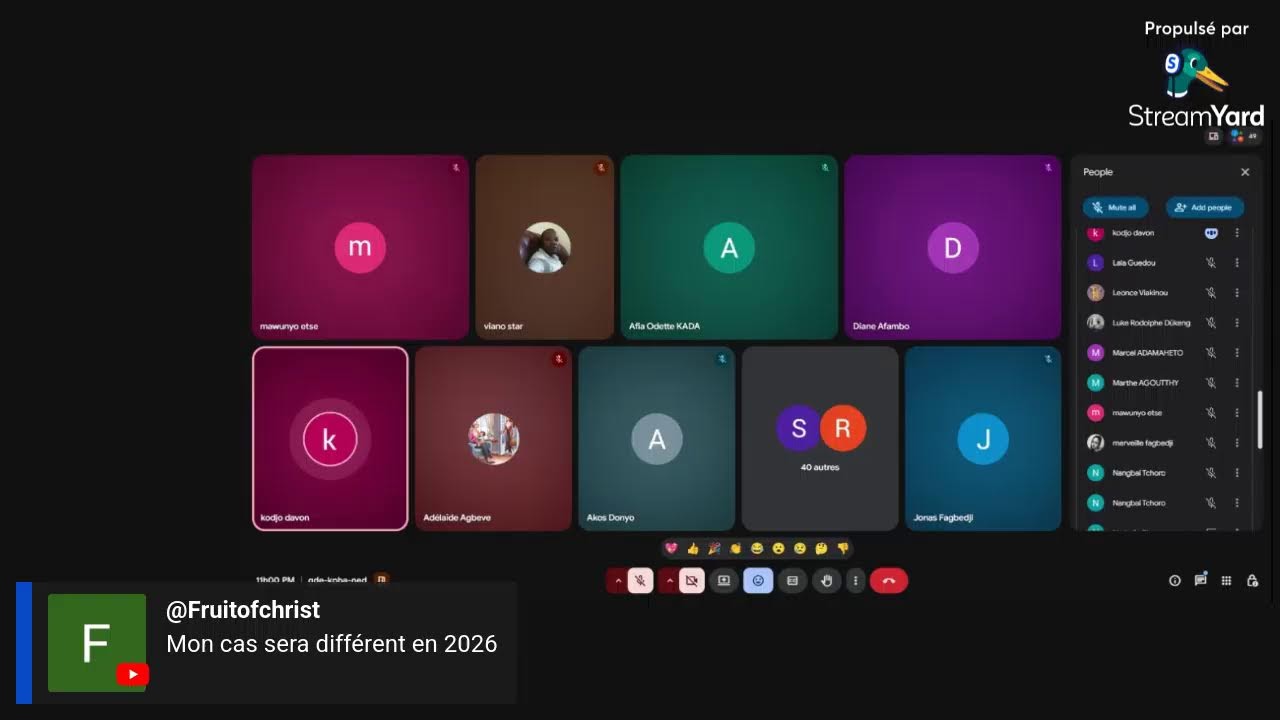Click Luke Rodolphe's avatar in People list
Viewport: 1280px width, 720px height.
coord(1095,323)
